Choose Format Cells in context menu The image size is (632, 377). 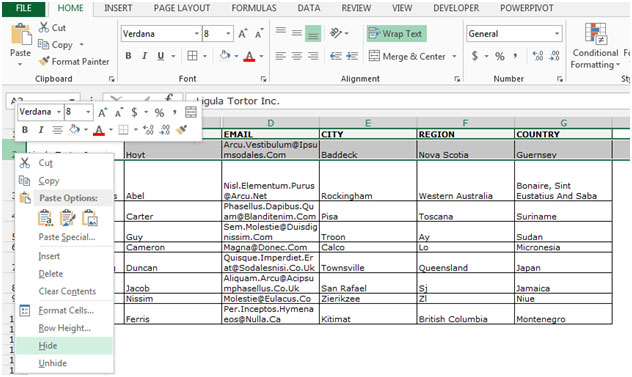(x=64, y=310)
